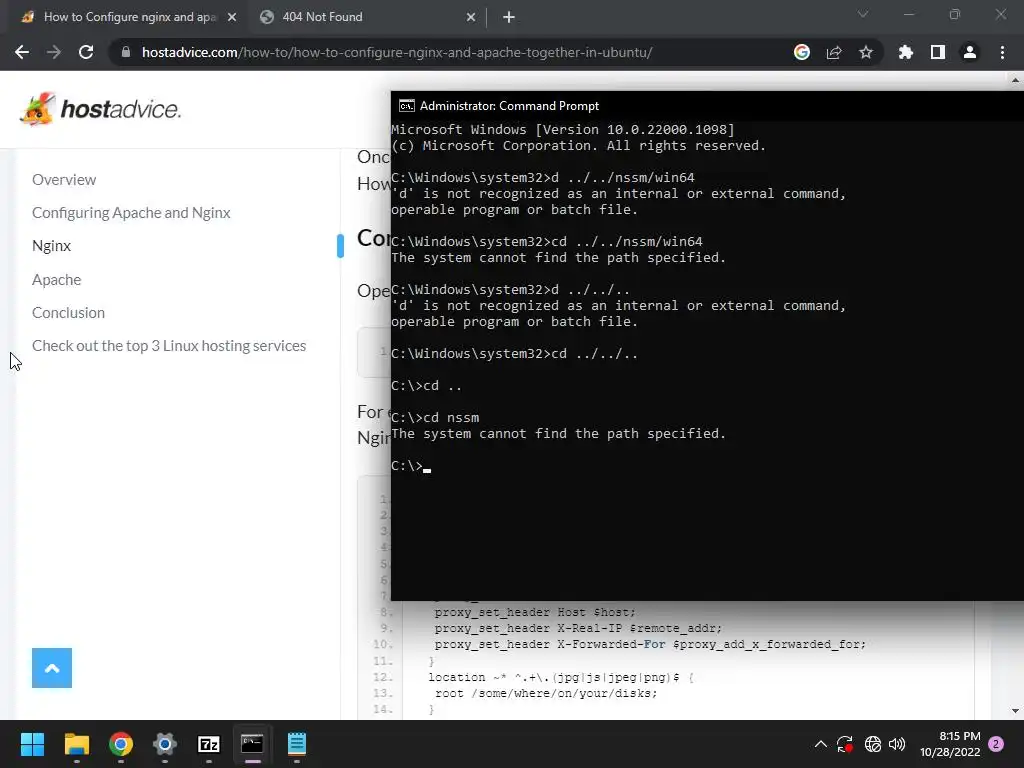Open the Chrome extensions puzzle icon

(x=905, y=52)
